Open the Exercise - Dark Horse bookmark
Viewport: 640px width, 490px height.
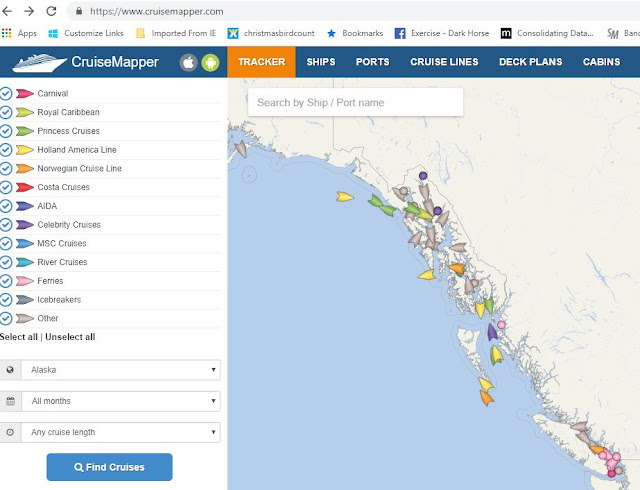click(442, 33)
